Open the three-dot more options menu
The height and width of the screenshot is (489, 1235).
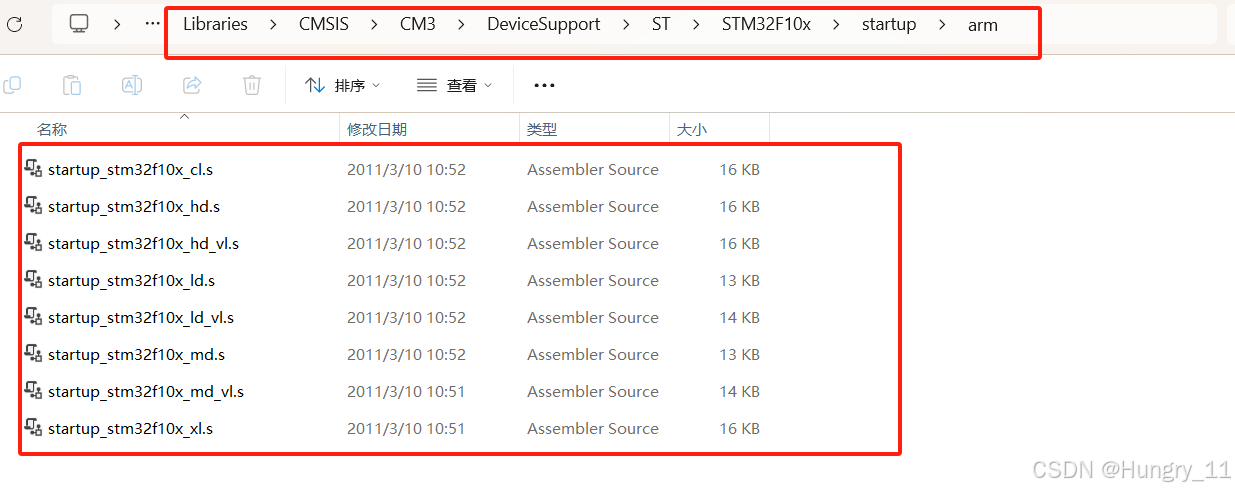(x=544, y=86)
